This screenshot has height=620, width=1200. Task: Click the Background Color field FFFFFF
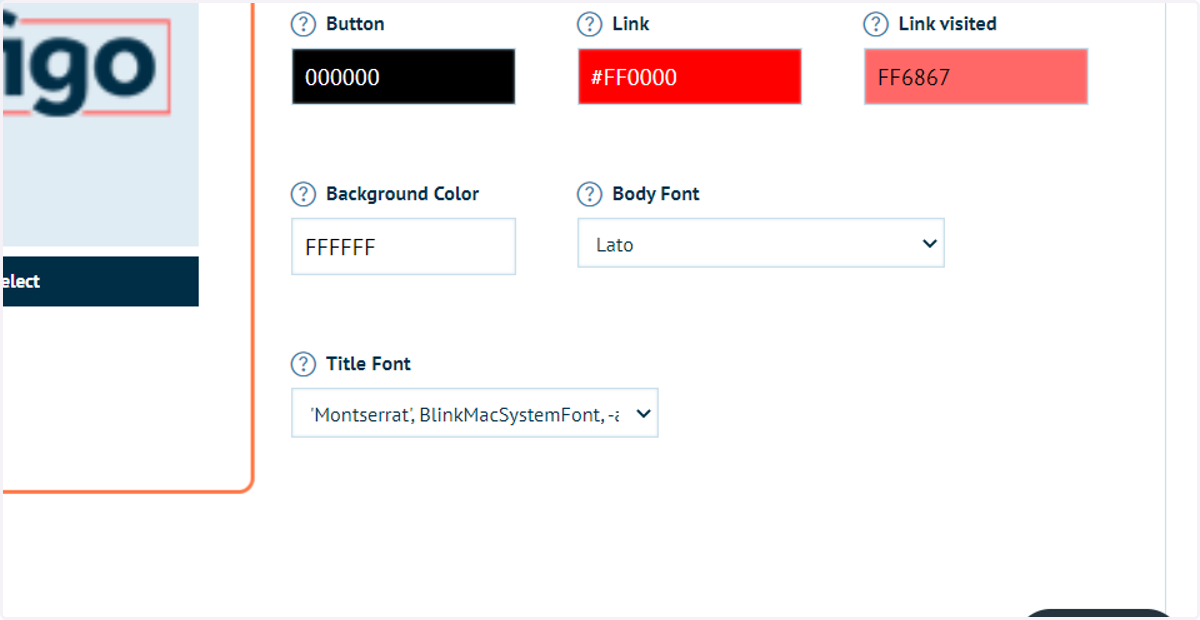point(404,246)
